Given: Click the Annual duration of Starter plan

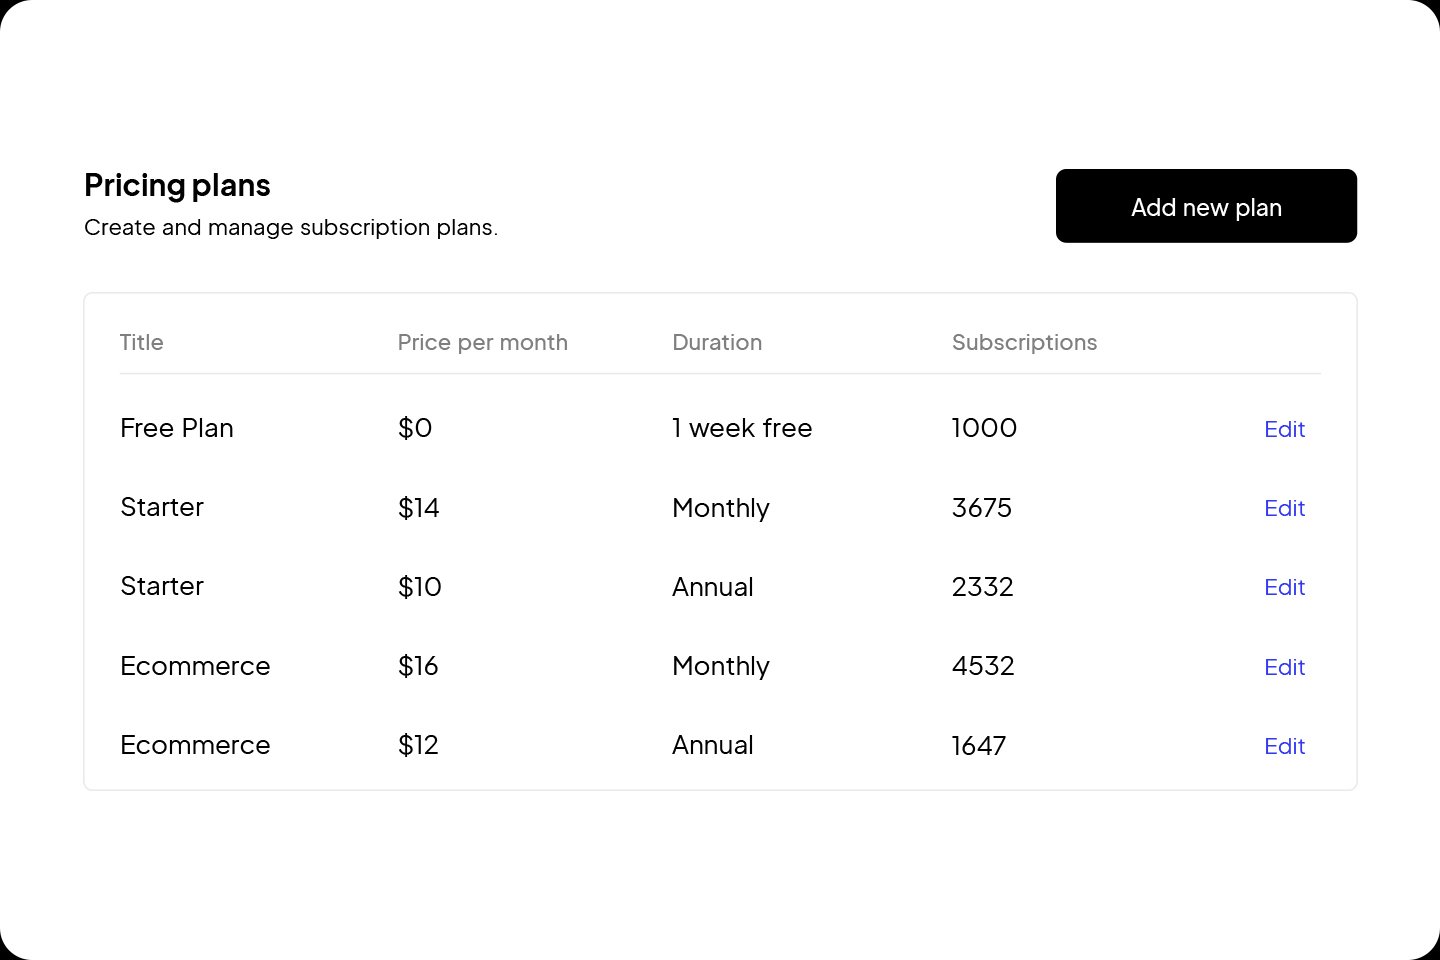Looking at the screenshot, I should point(712,587).
